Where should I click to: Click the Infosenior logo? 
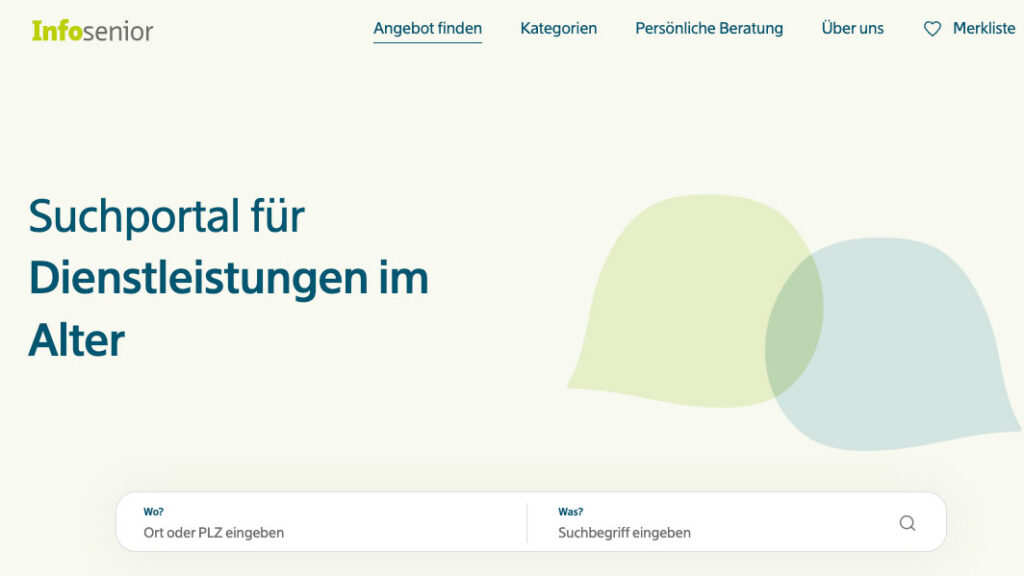(x=92, y=31)
